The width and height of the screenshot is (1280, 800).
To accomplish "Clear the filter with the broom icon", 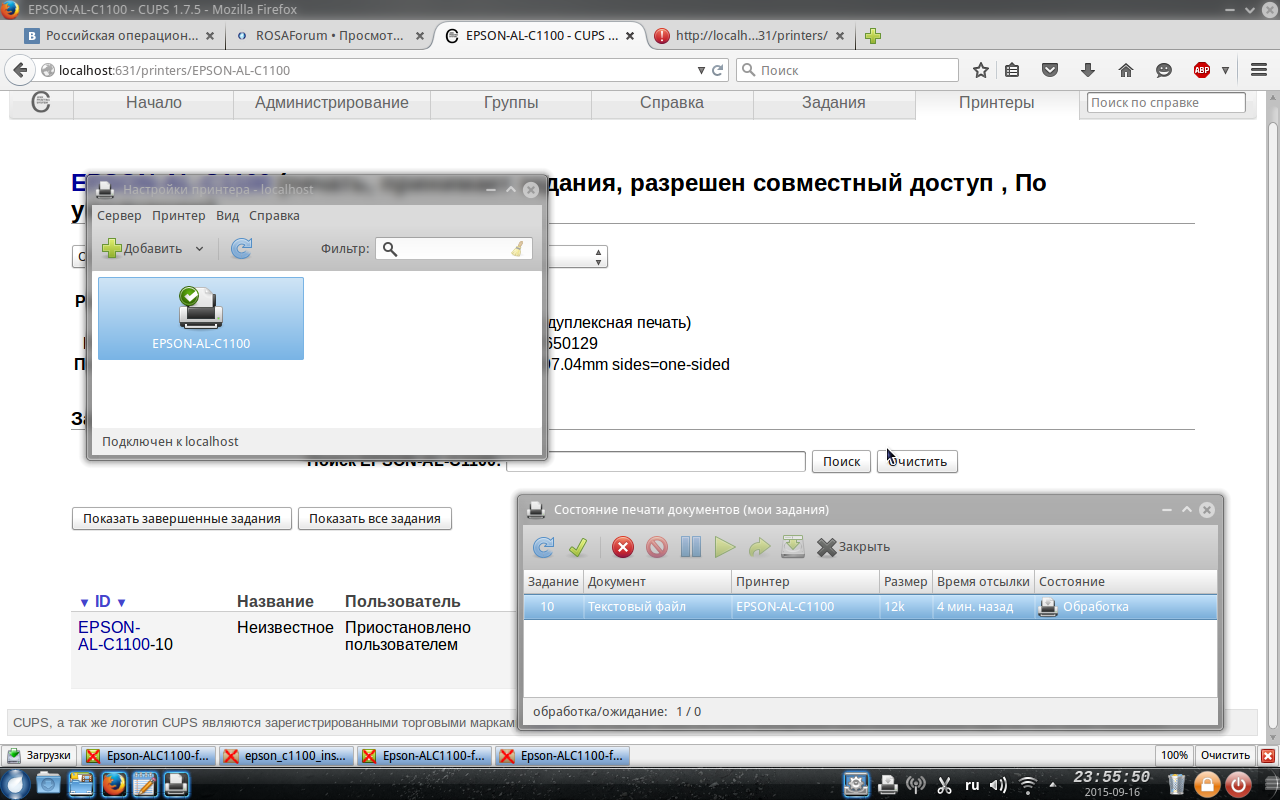I will (517, 249).
